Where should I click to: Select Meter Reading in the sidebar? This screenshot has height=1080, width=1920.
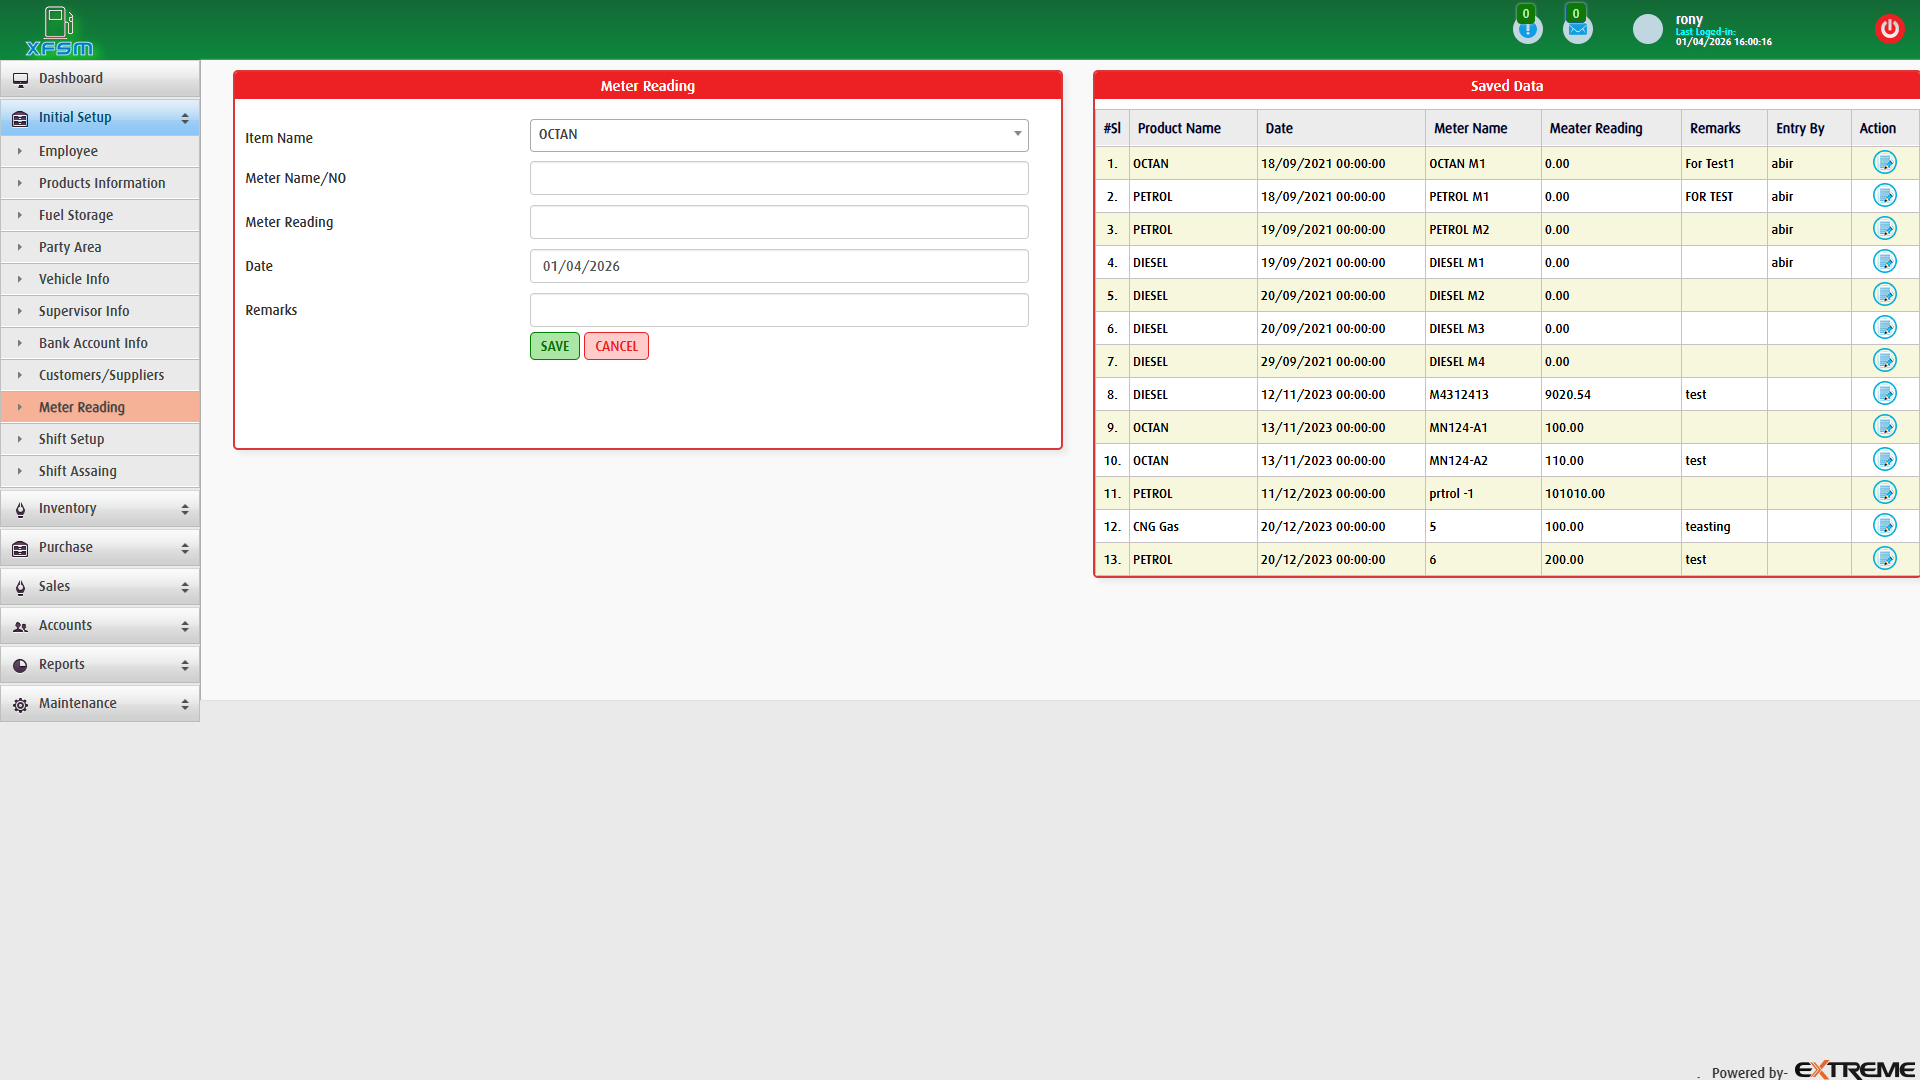click(x=82, y=407)
